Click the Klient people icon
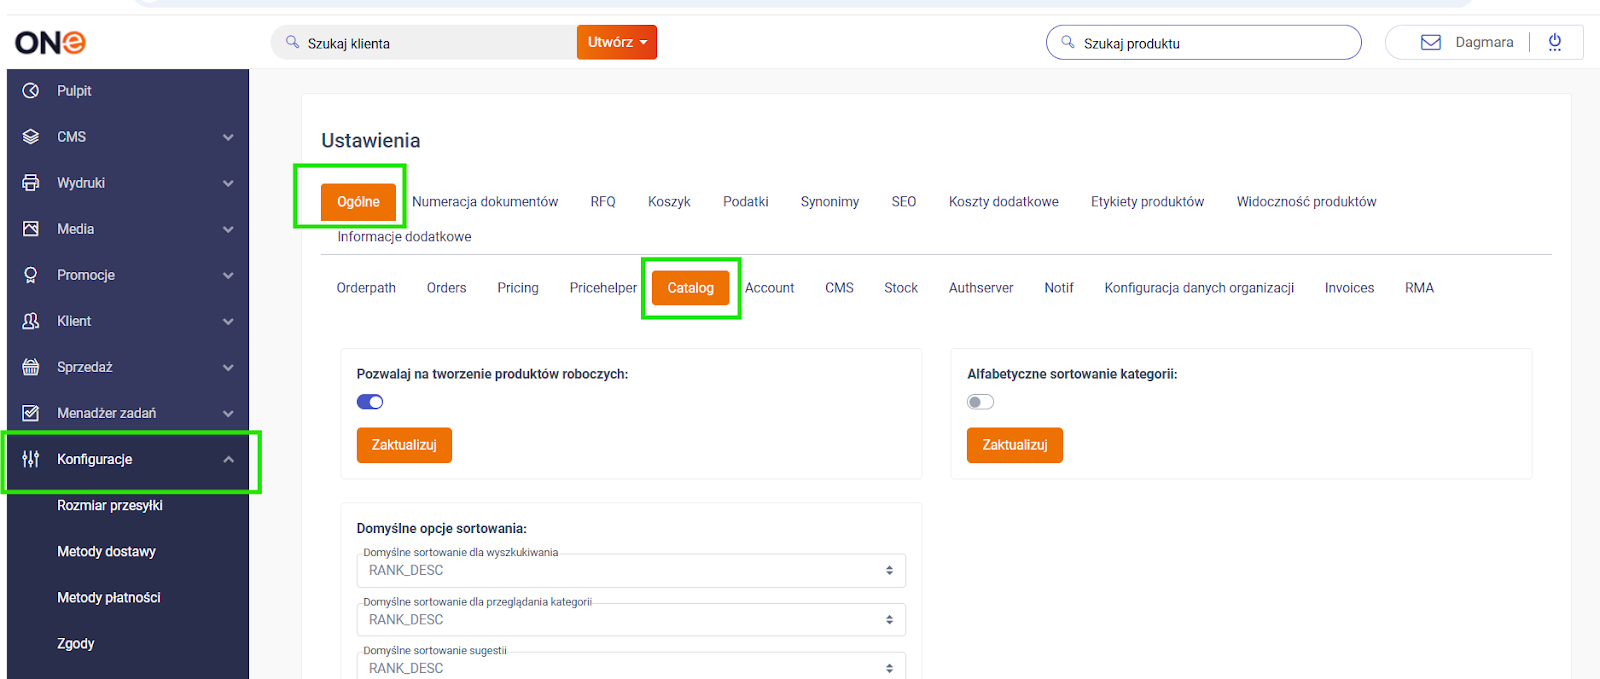 click(x=31, y=321)
